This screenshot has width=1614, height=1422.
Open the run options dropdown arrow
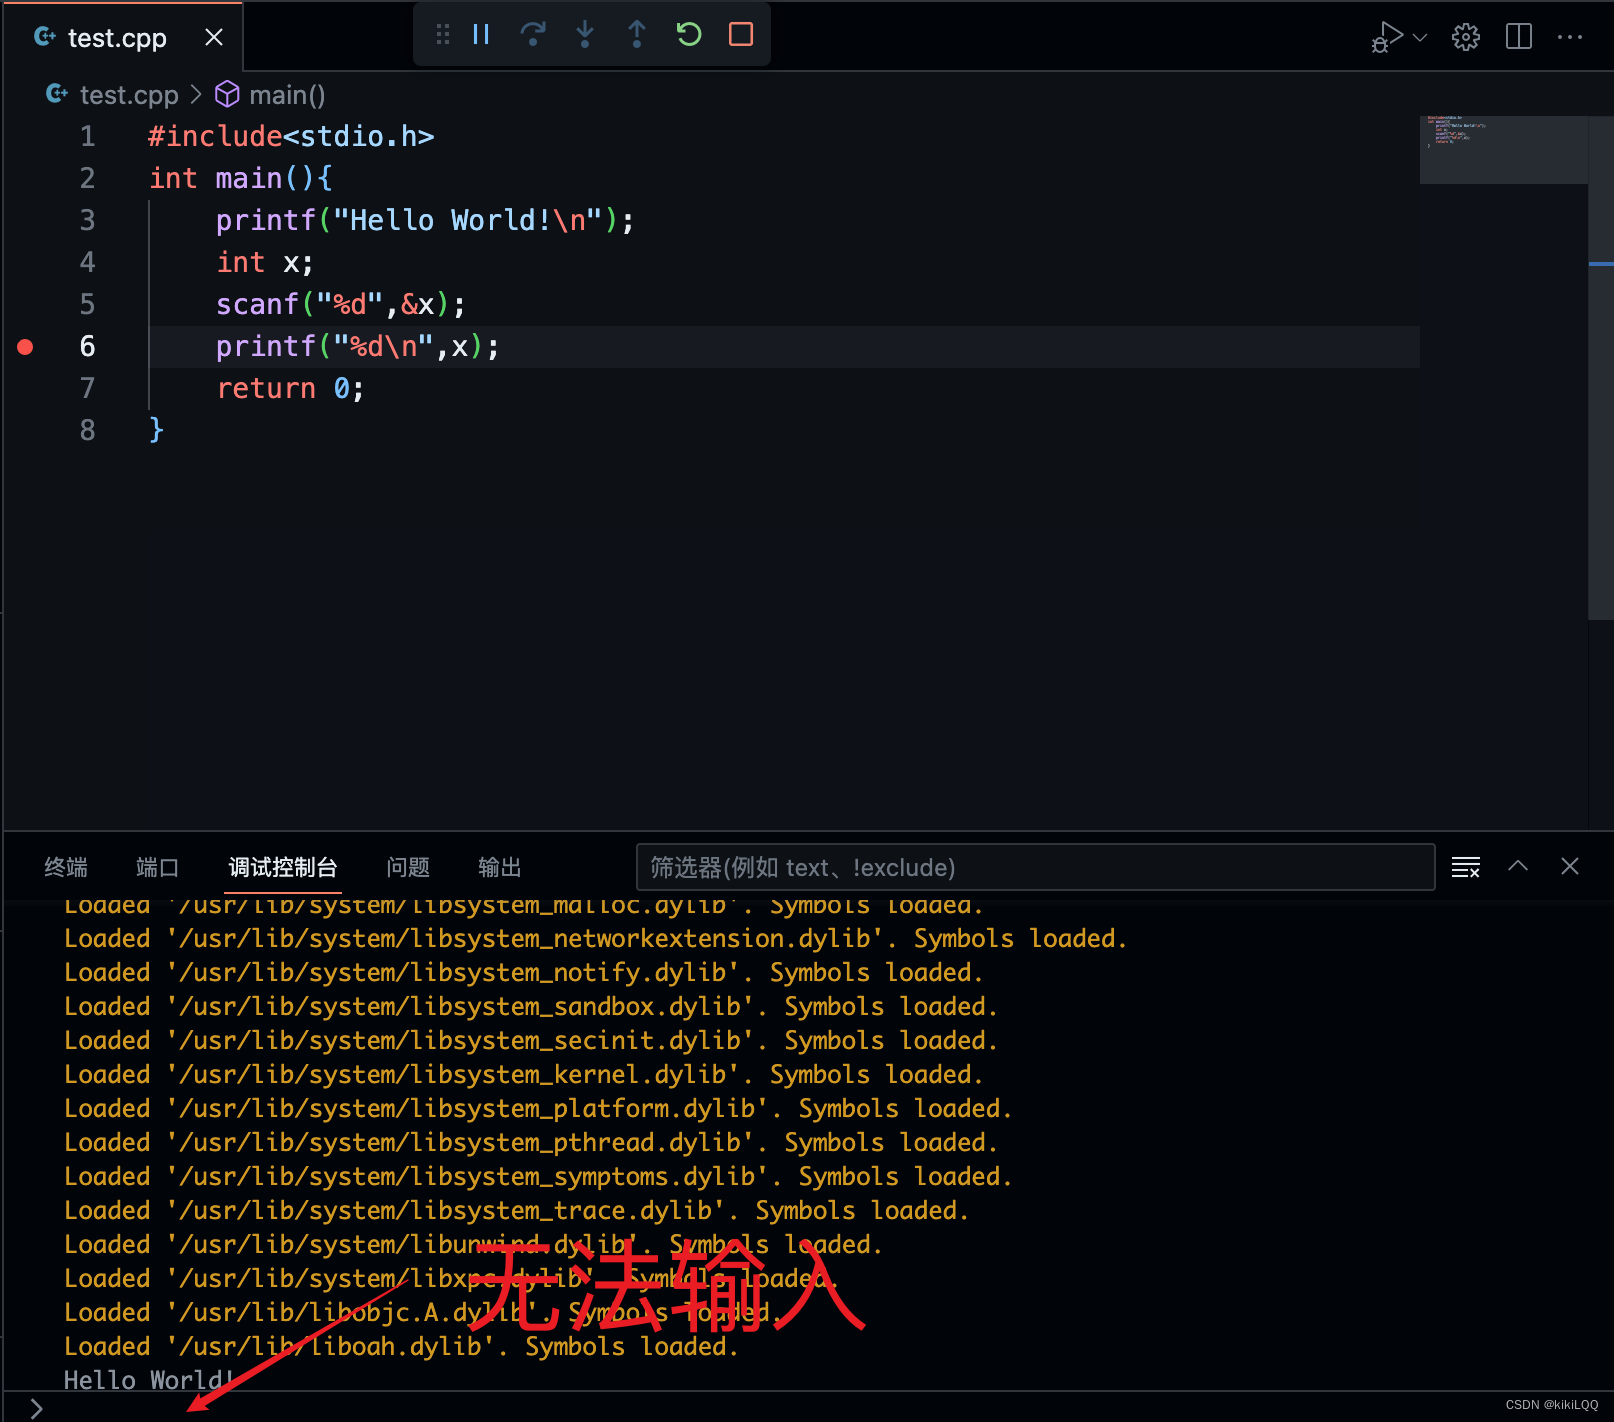tap(1420, 38)
